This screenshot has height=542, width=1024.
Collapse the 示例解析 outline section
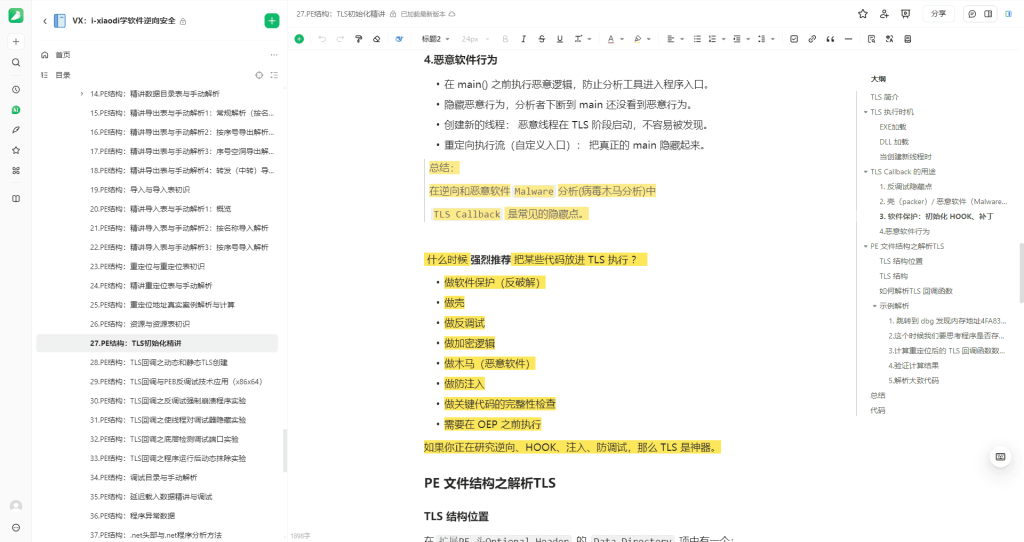(x=873, y=306)
